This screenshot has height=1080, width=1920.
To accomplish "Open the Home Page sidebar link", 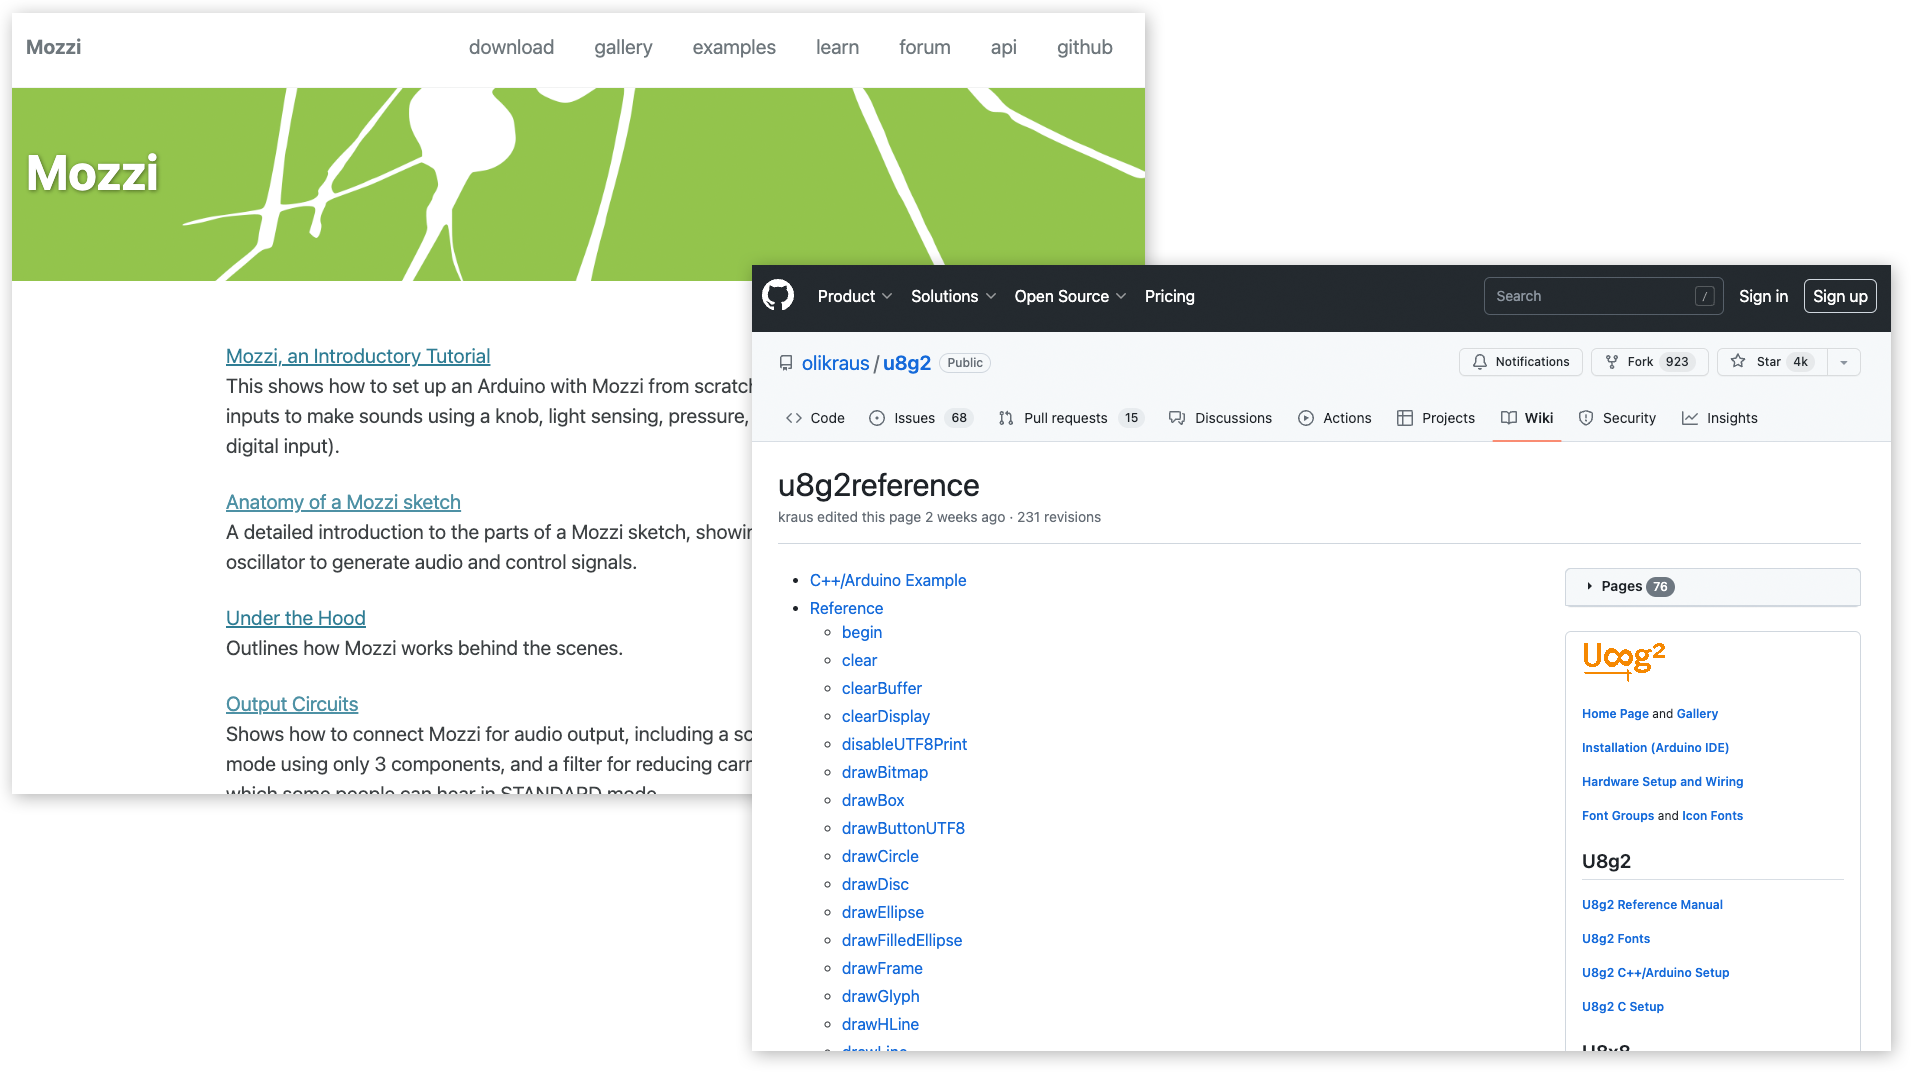I will [x=1615, y=714].
